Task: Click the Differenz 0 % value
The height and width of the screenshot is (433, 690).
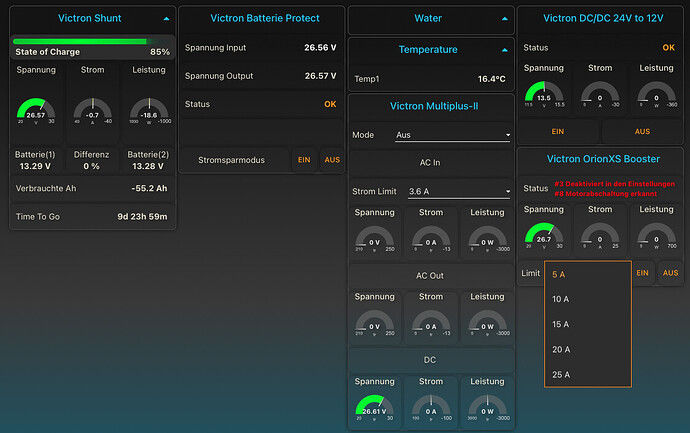Action: pyautogui.click(x=92, y=166)
